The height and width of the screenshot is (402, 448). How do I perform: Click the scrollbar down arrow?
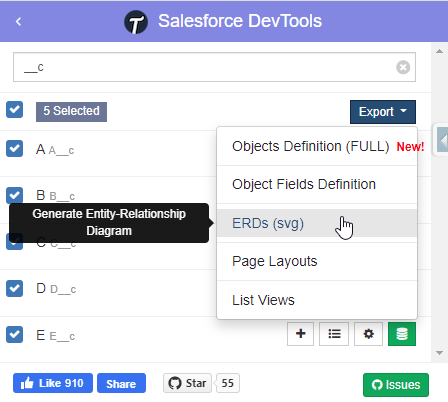tap(439, 353)
